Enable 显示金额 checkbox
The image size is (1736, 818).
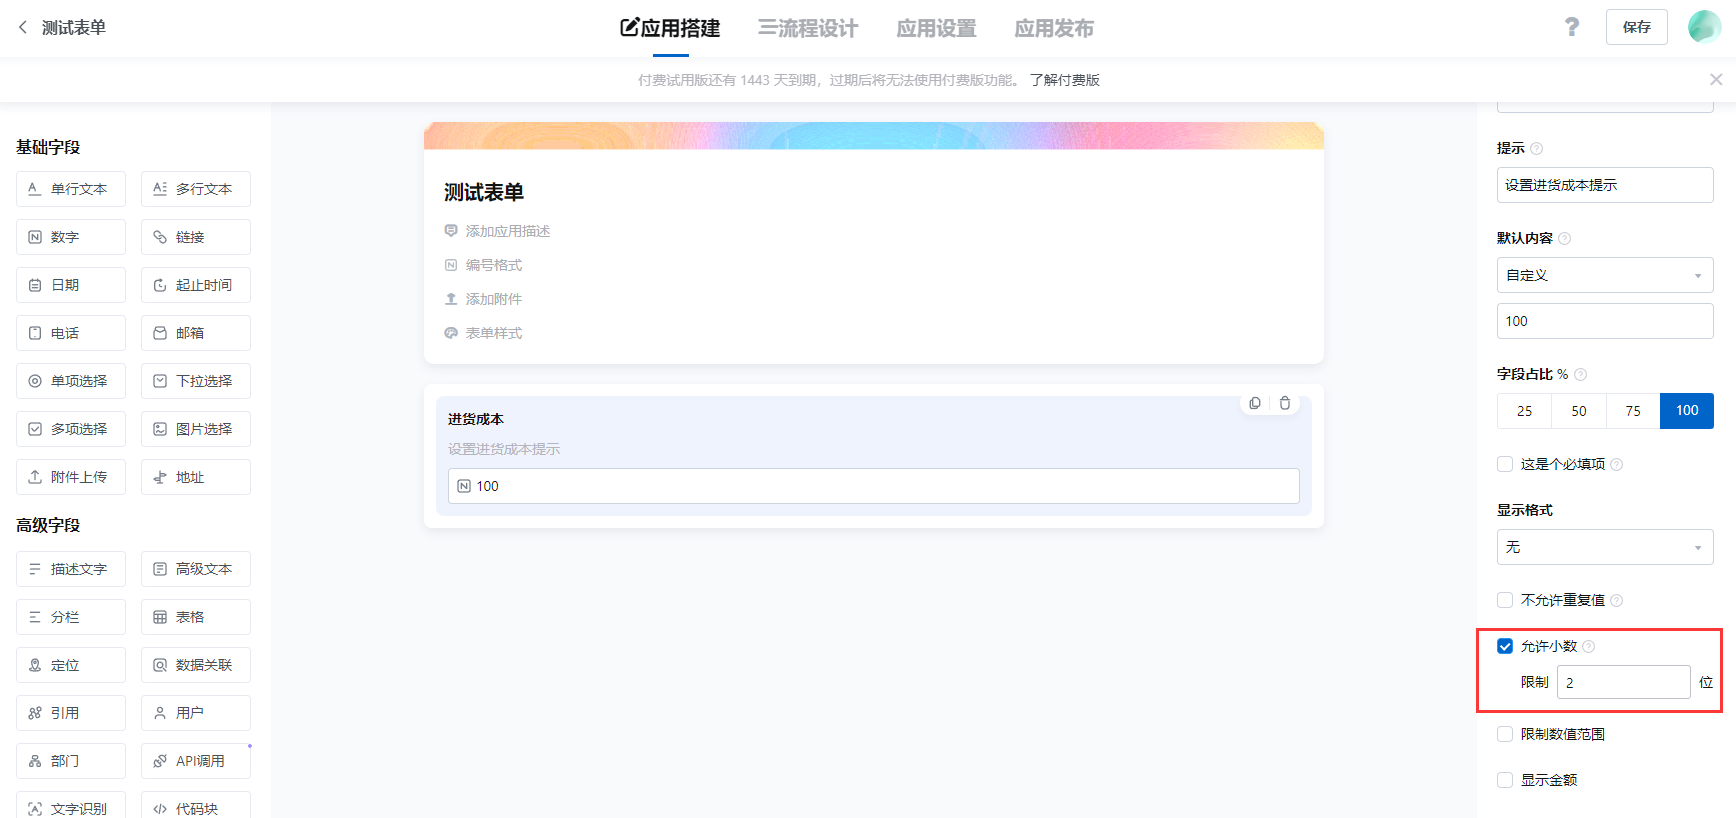[x=1505, y=780]
